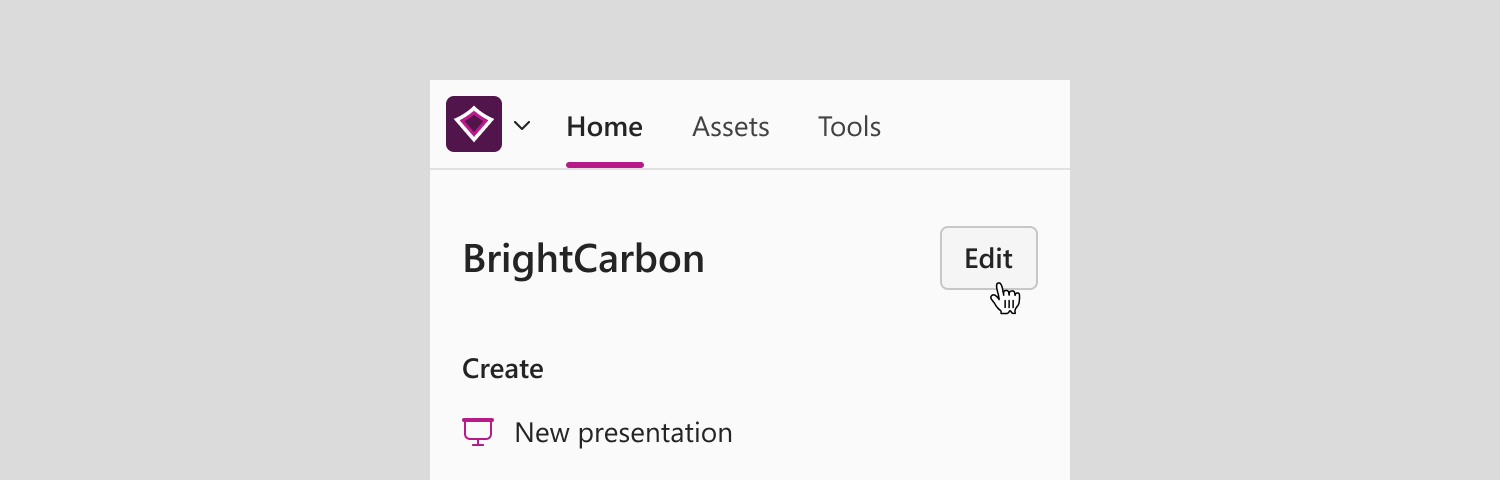Click the magenta easel icon for New presentation
Viewport: 1500px width, 480px height.
click(x=478, y=431)
